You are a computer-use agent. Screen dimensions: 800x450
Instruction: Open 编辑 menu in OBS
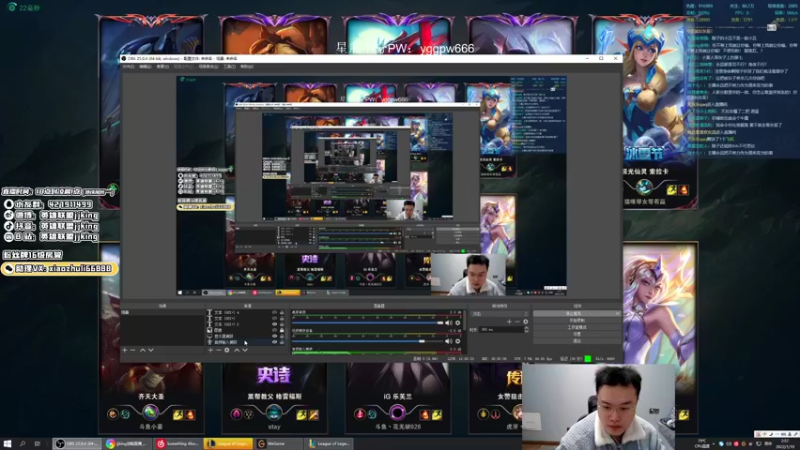145,66
